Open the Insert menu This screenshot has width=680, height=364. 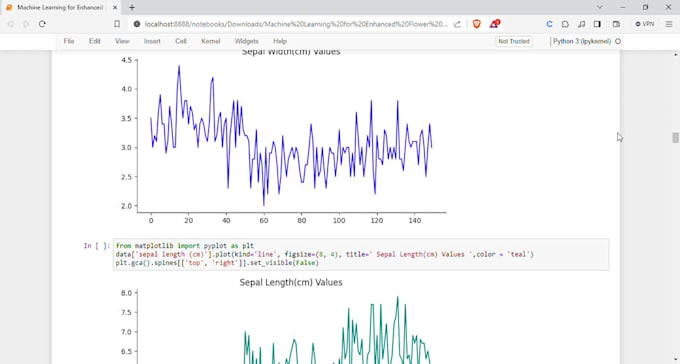point(152,41)
